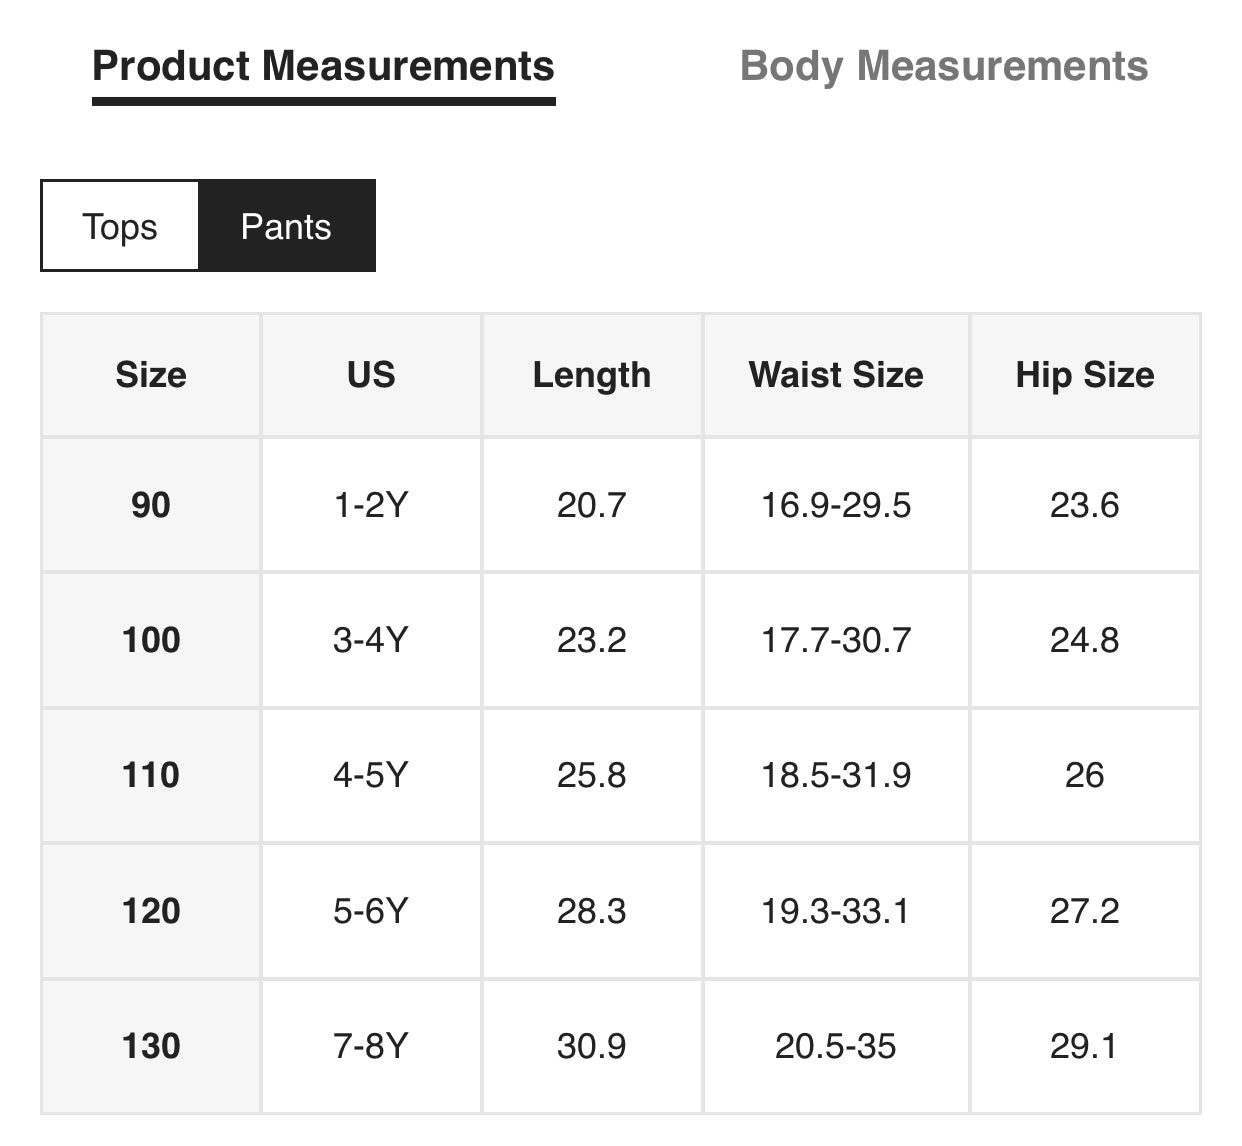The width and height of the screenshot is (1242, 1146).
Task: Click the 7-8Y US age cell
Action: (x=371, y=1046)
